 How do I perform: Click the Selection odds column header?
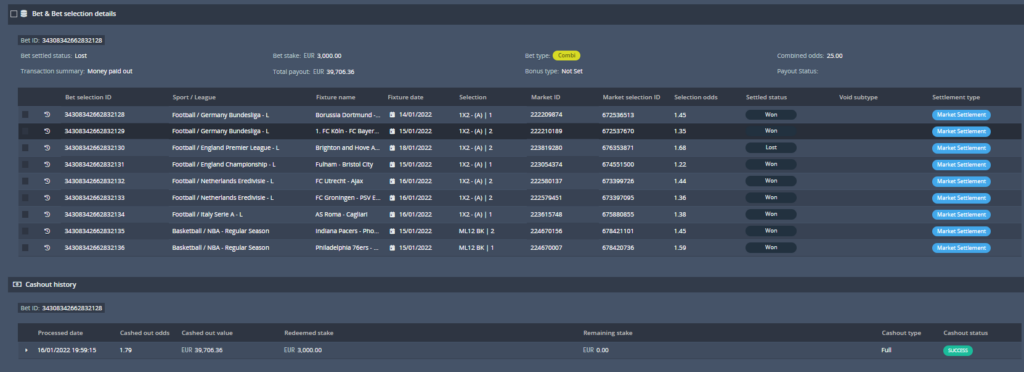[696, 97]
